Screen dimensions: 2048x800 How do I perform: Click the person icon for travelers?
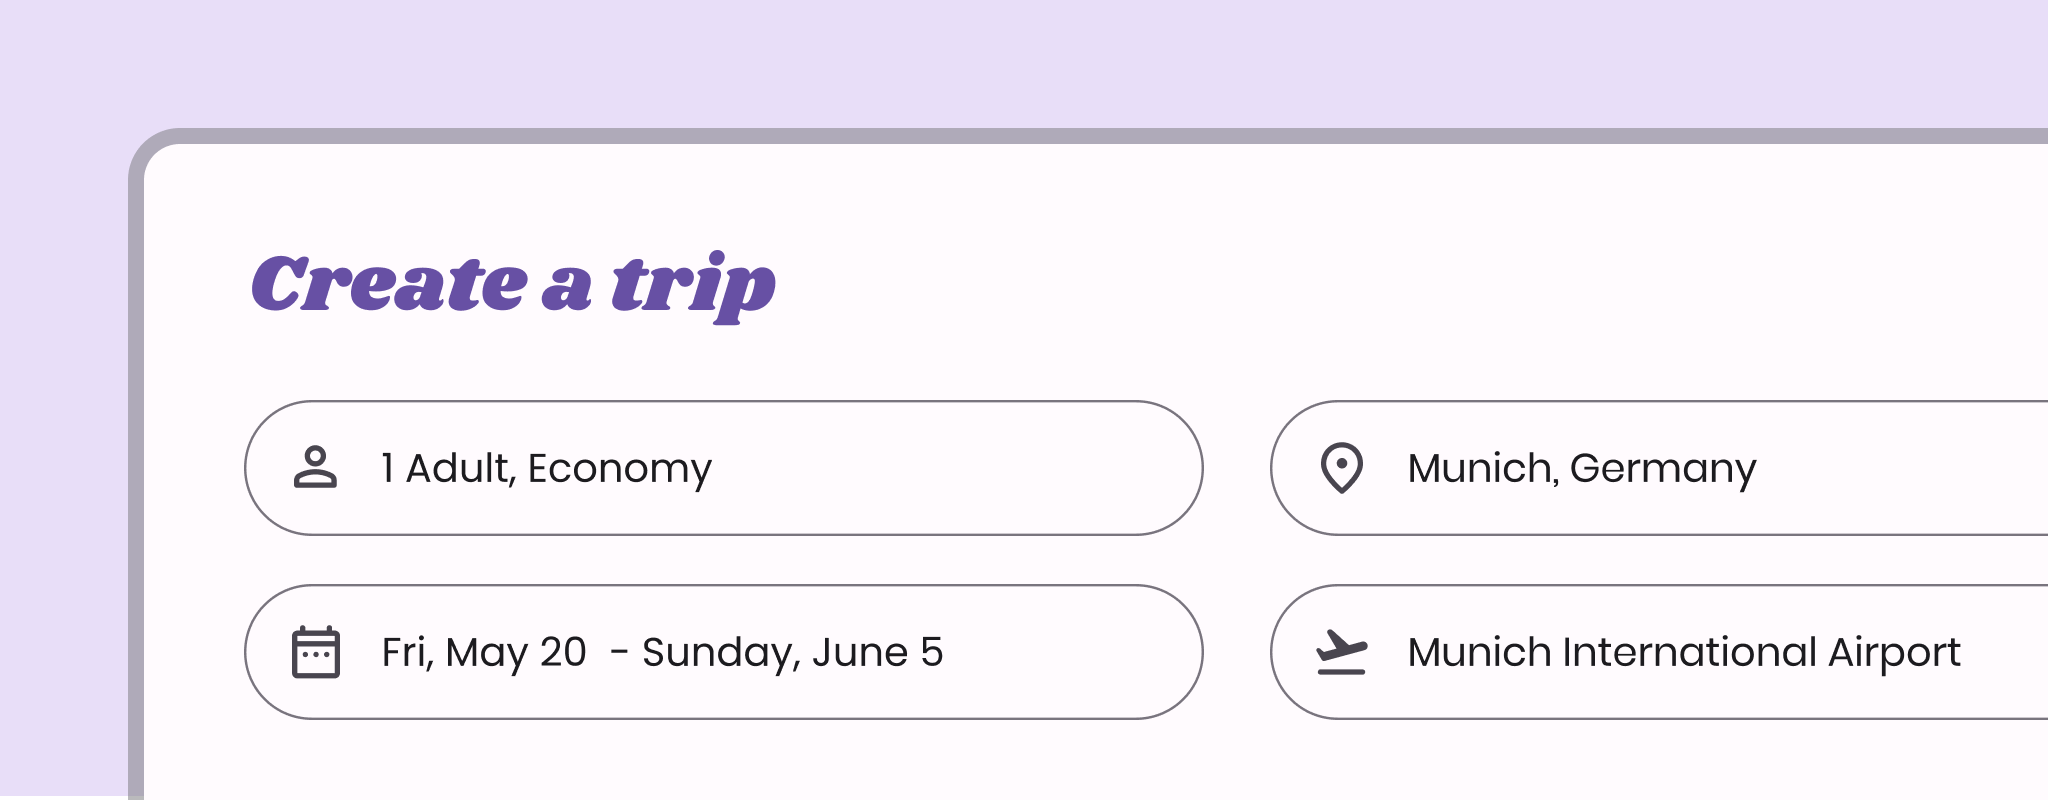point(315,467)
